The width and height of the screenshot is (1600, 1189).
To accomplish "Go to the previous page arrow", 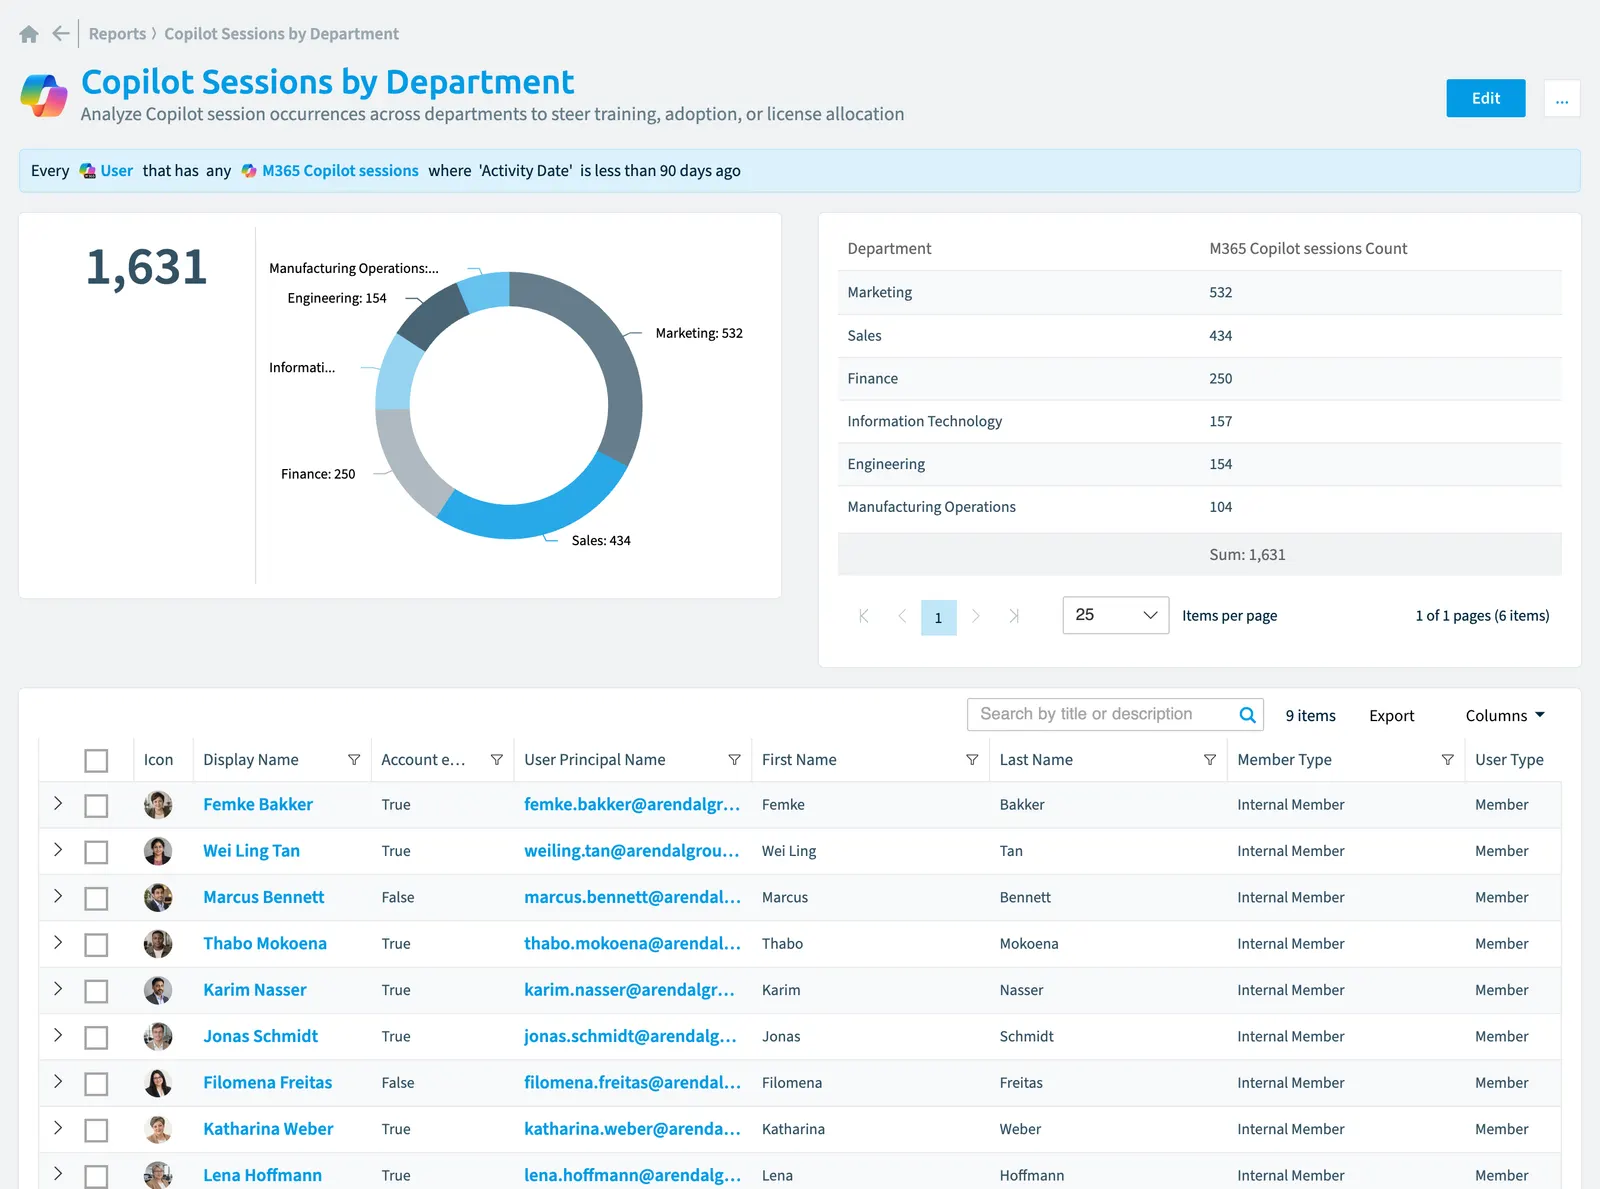I will (902, 617).
